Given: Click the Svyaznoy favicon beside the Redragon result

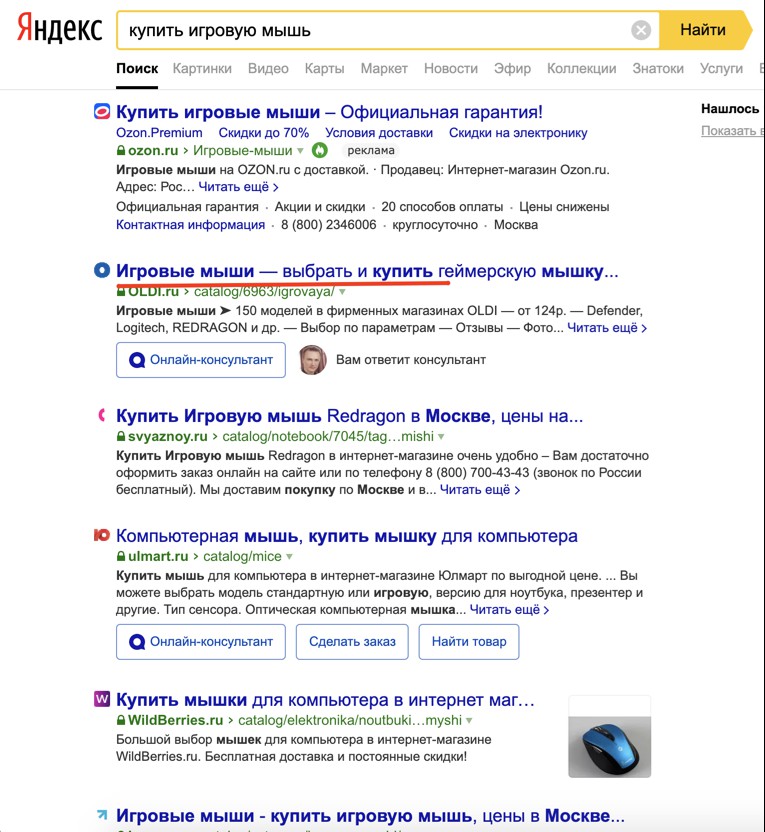Looking at the screenshot, I should pyautogui.click(x=102, y=415).
